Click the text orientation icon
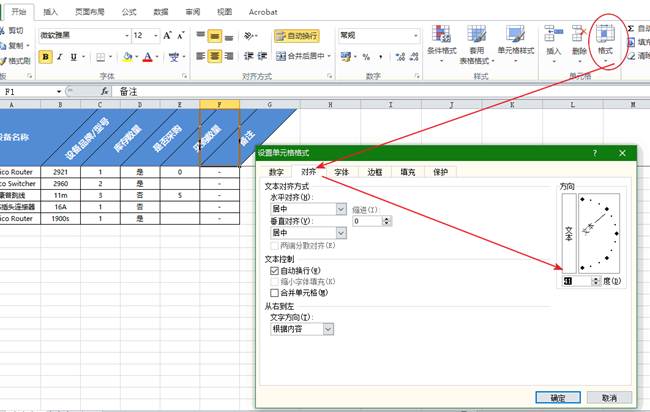The width and height of the screenshot is (650, 412). [249, 36]
